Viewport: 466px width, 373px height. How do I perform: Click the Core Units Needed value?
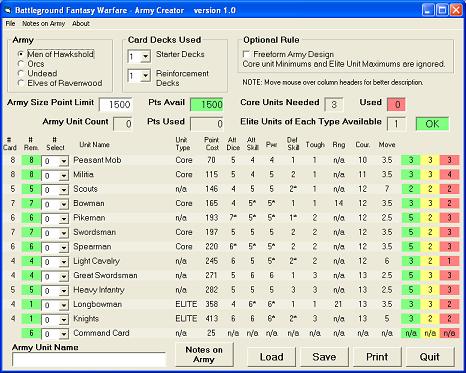pos(334,104)
